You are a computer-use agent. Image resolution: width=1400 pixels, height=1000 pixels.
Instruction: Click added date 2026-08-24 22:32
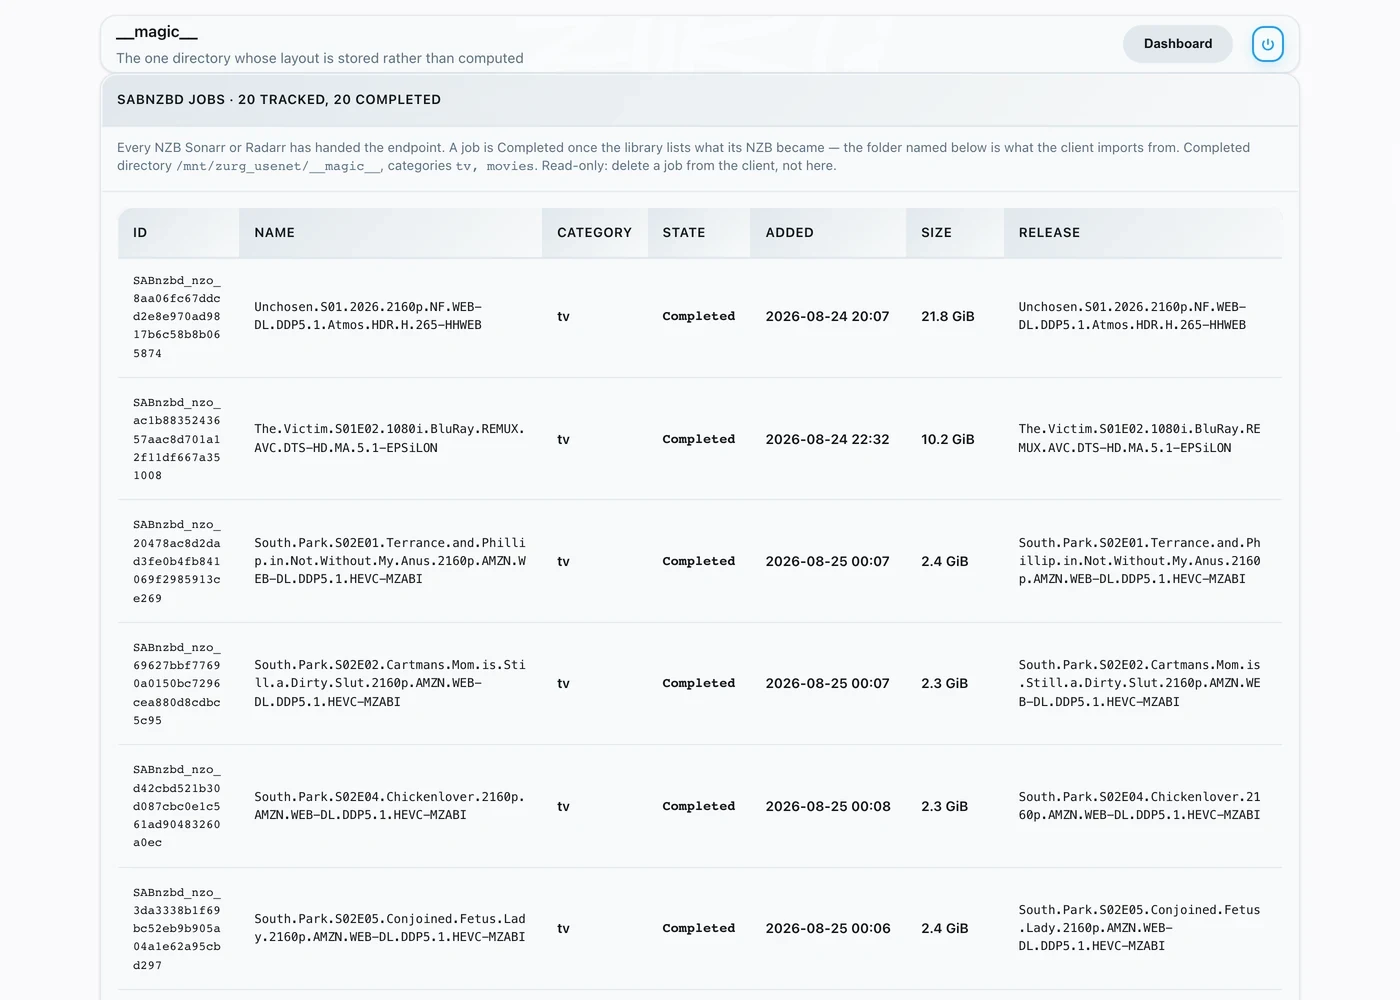[828, 439]
